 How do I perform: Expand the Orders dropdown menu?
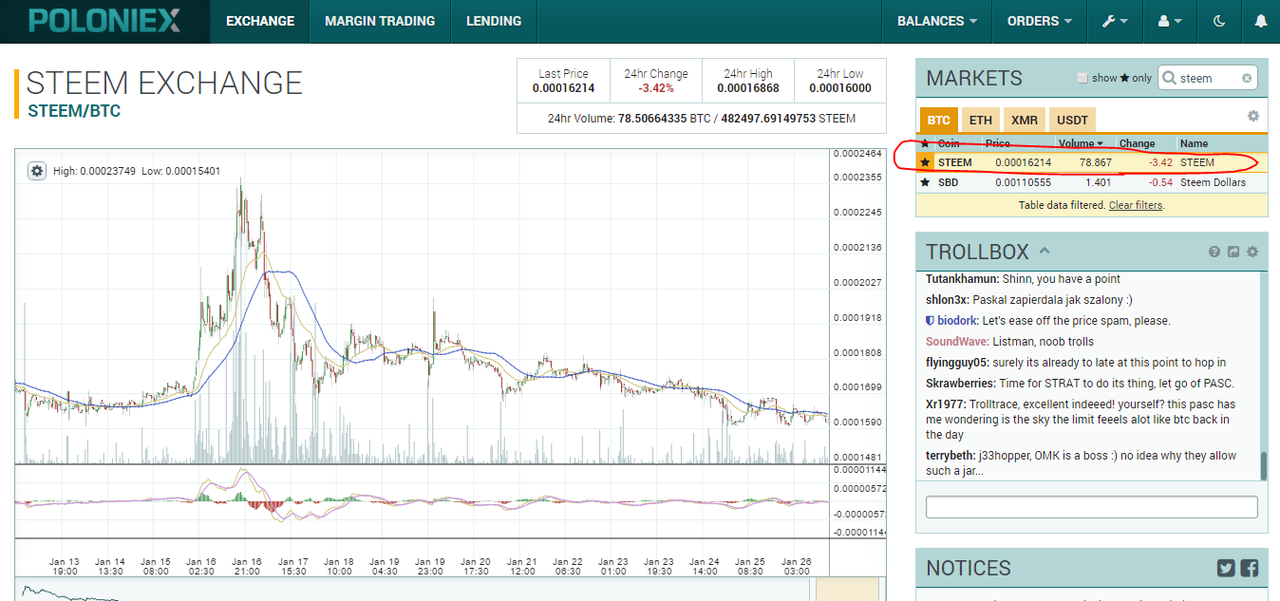coord(1039,21)
